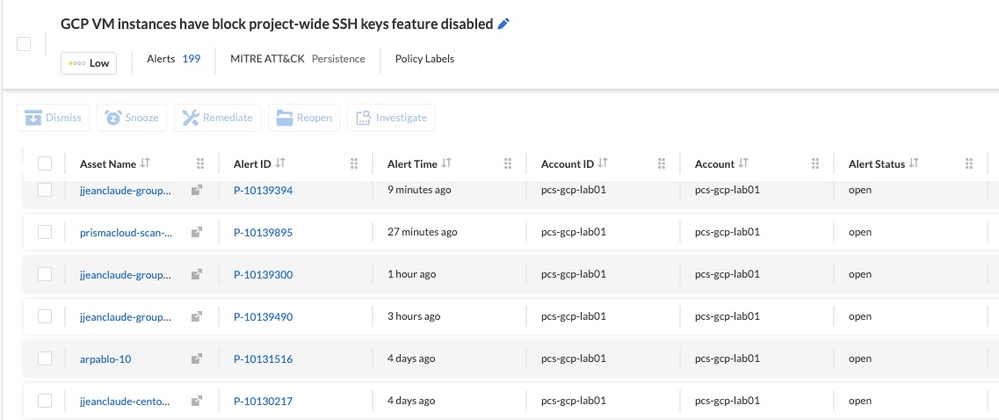Sort by Alert Time using sort arrows
The image size is (999, 420).
pyautogui.click(x=447, y=164)
